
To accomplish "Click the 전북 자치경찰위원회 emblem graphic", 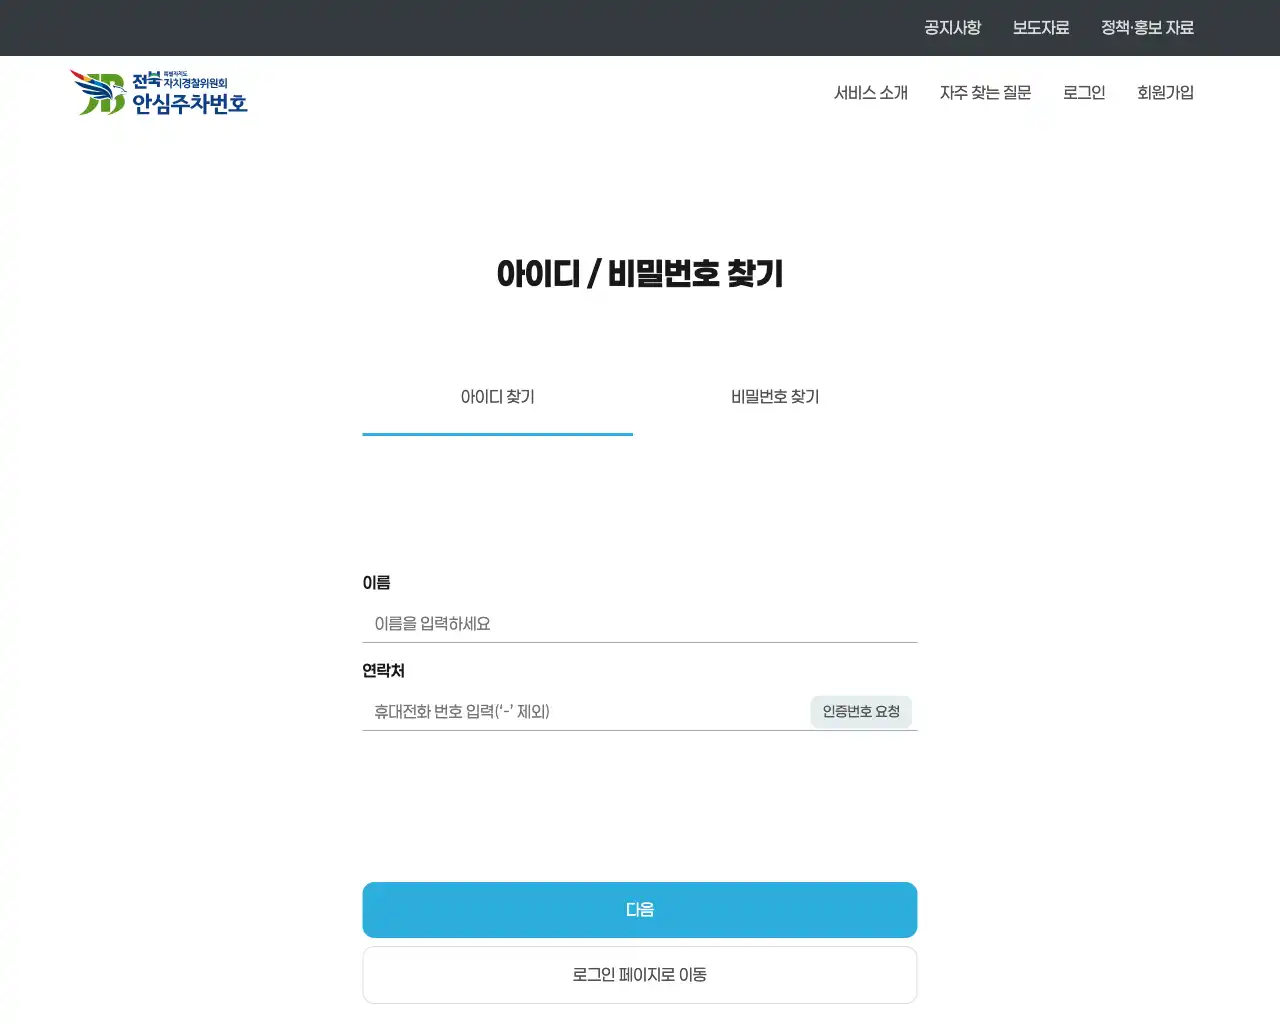I will [x=95, y=90].
